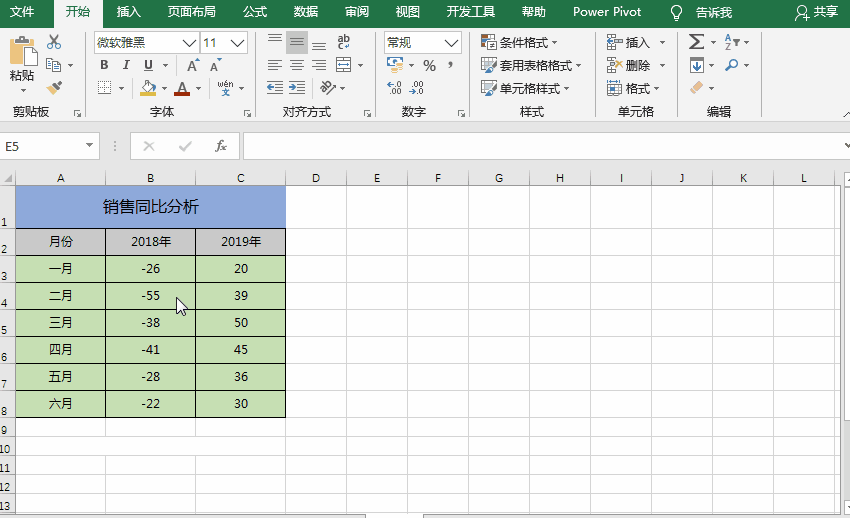Click the Fill down arrow icon
The image size is (850, 518).
coord(697,65)
